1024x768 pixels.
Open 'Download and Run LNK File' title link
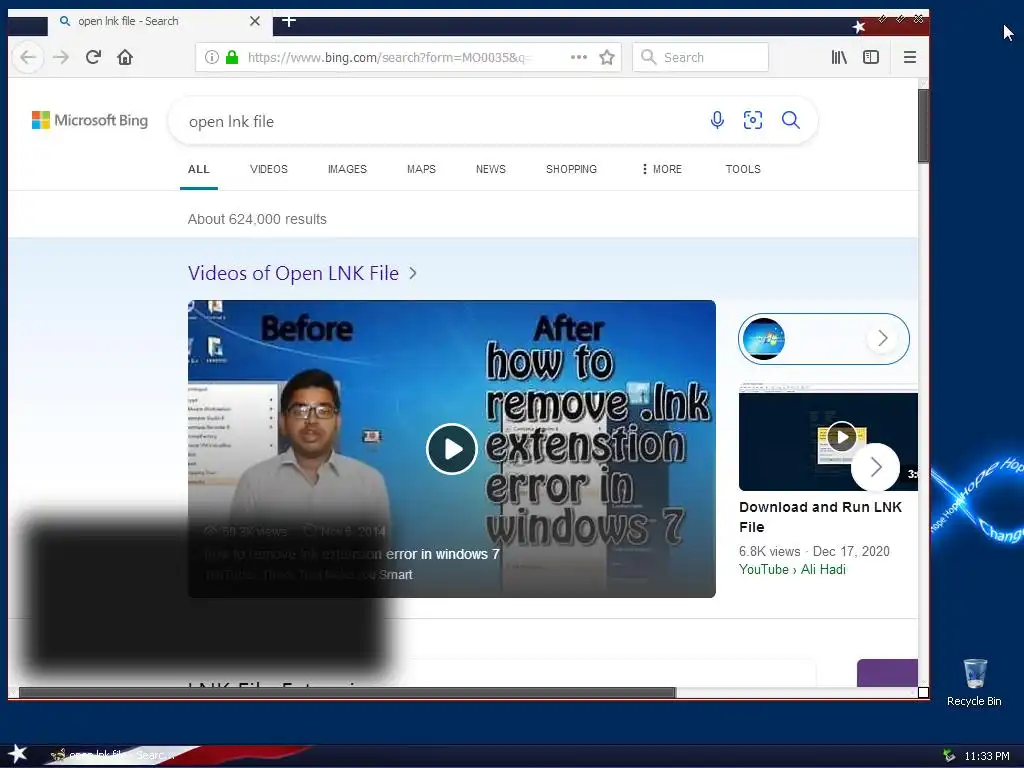click(x=820, y=517)
